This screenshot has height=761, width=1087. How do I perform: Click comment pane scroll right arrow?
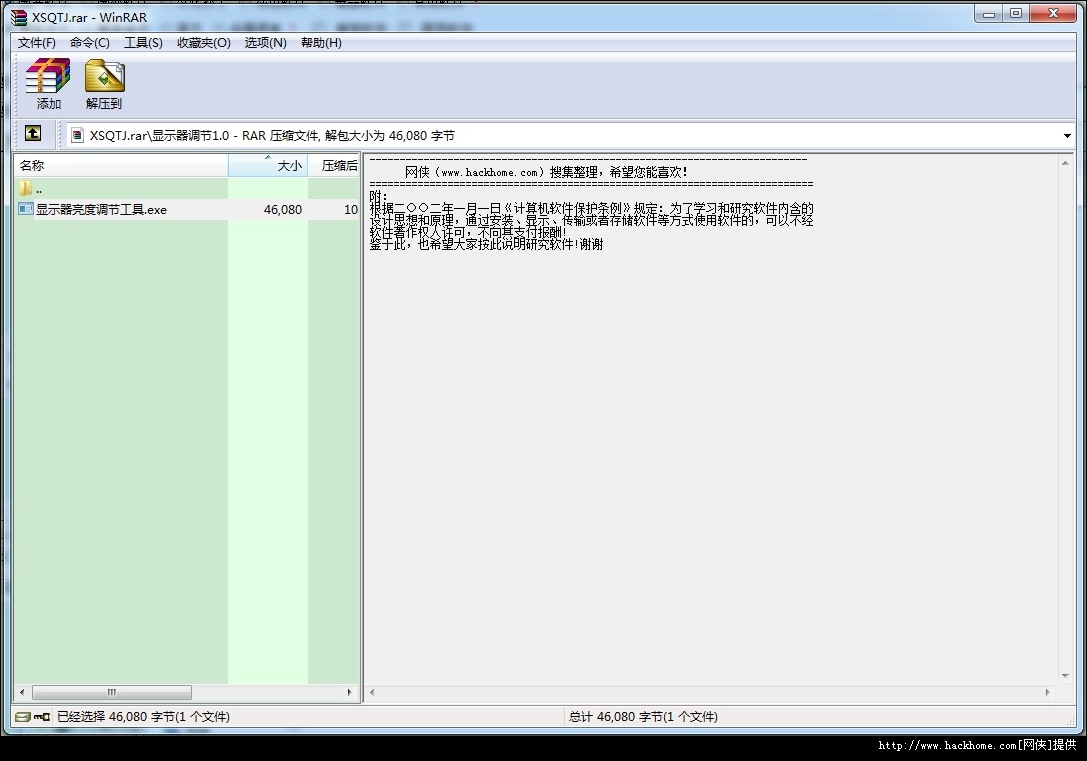pyautogui.click(x=1047, y=692)
